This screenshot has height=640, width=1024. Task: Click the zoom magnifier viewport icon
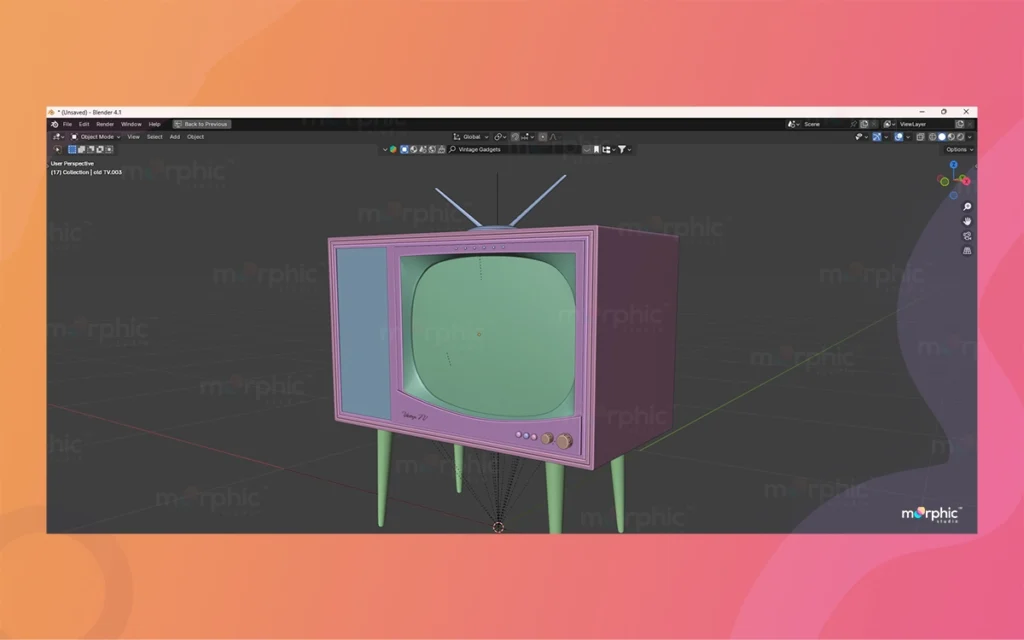coord(967,206)
